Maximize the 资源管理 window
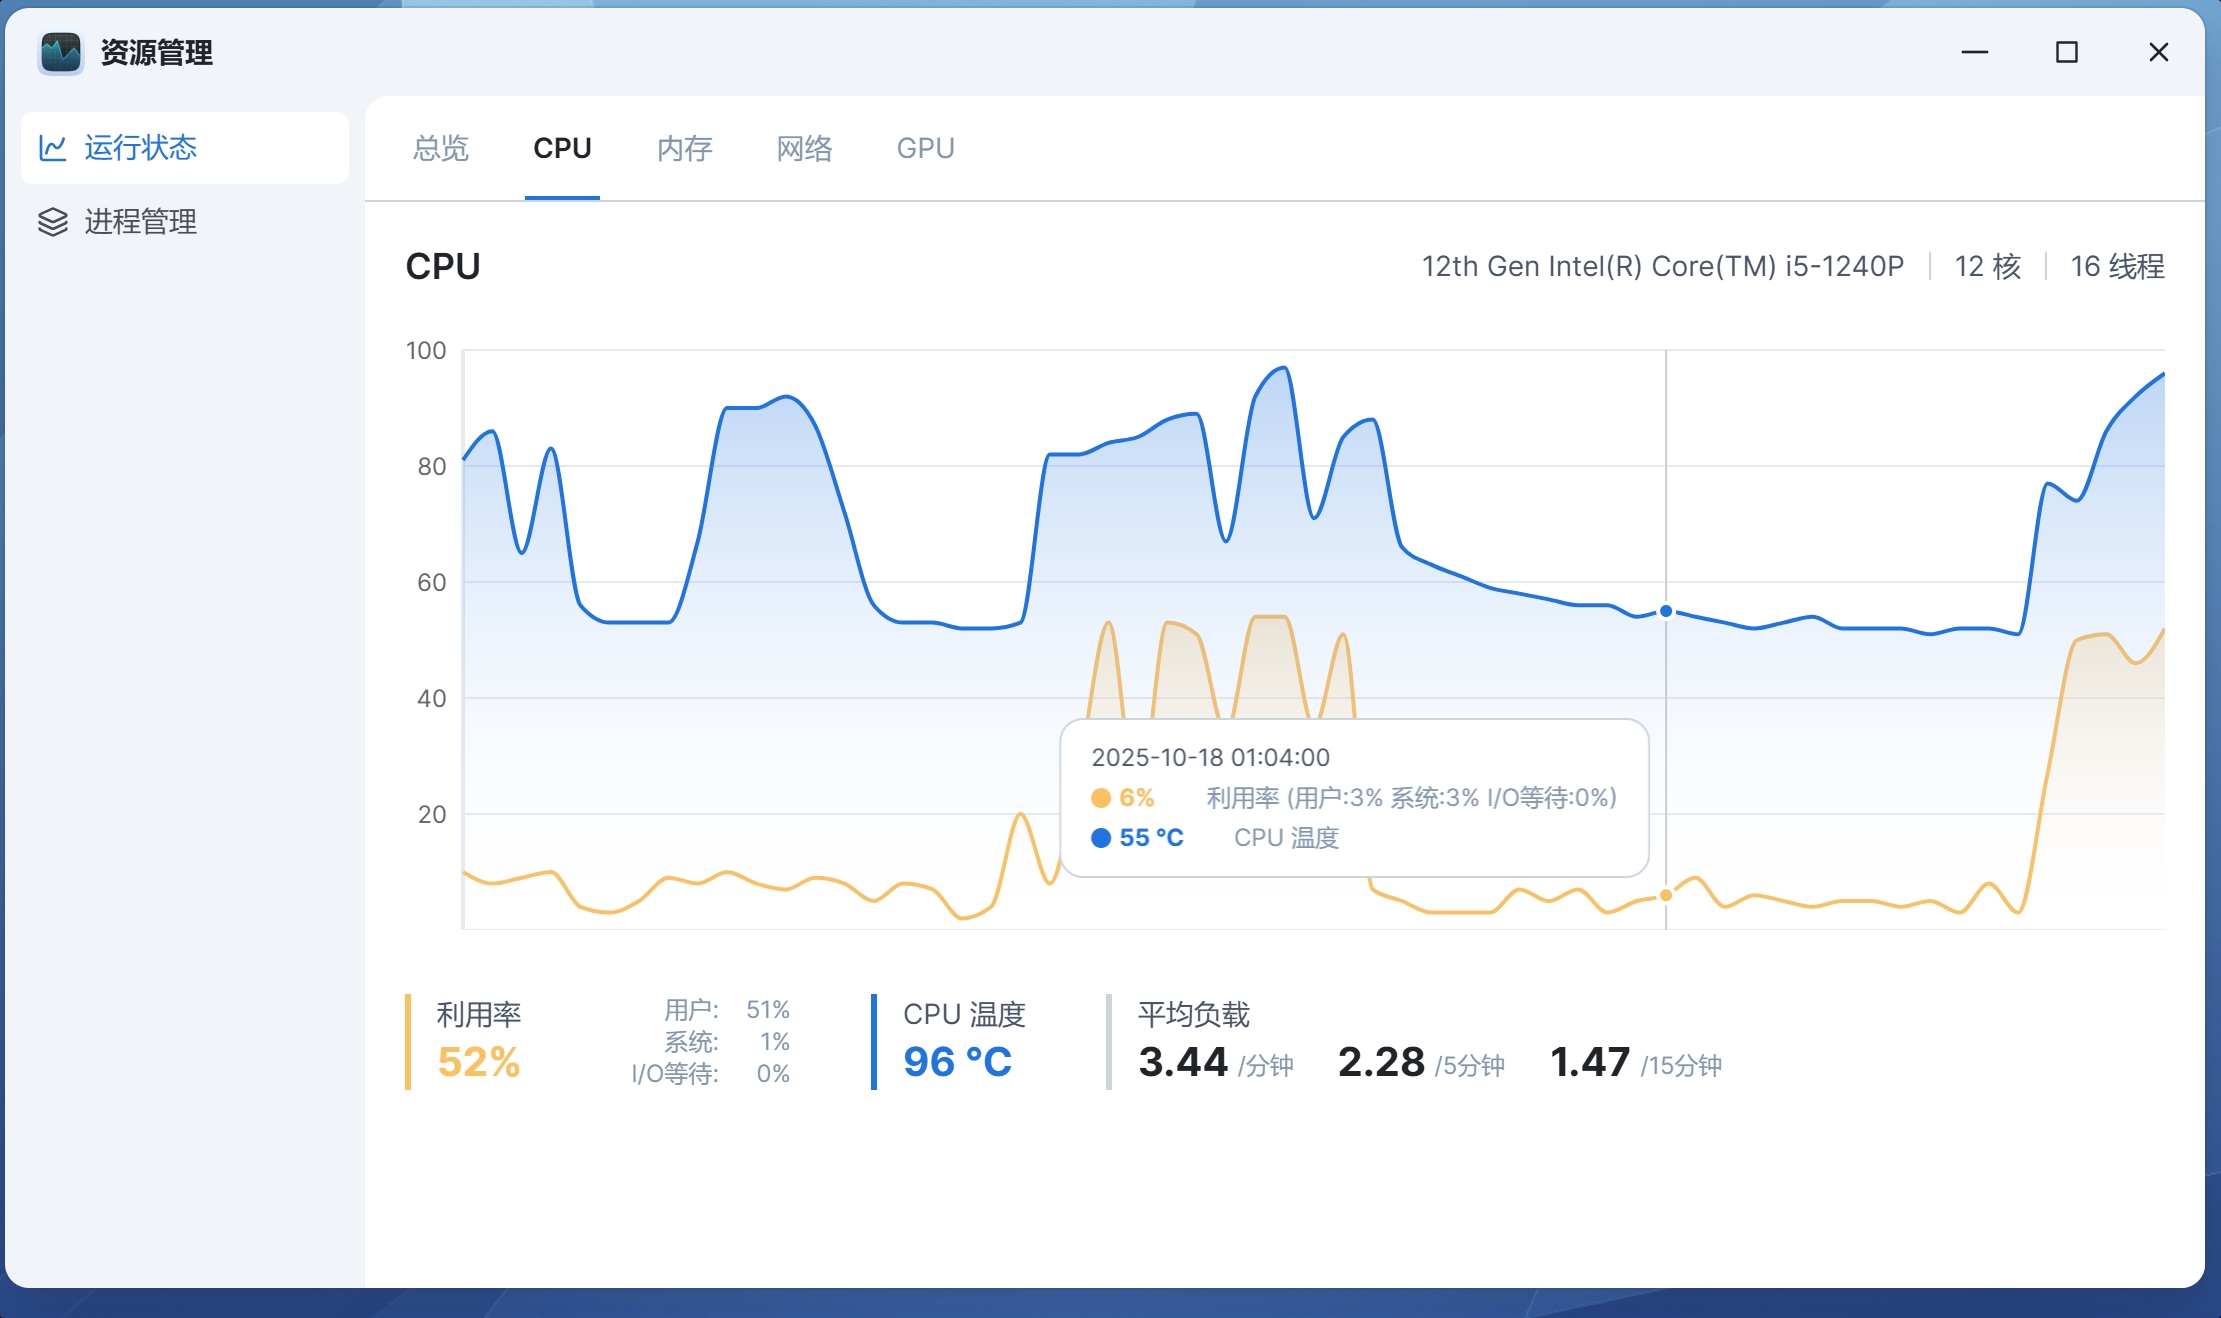Screen dimensions: 2221x1318 coord(2066,52)
